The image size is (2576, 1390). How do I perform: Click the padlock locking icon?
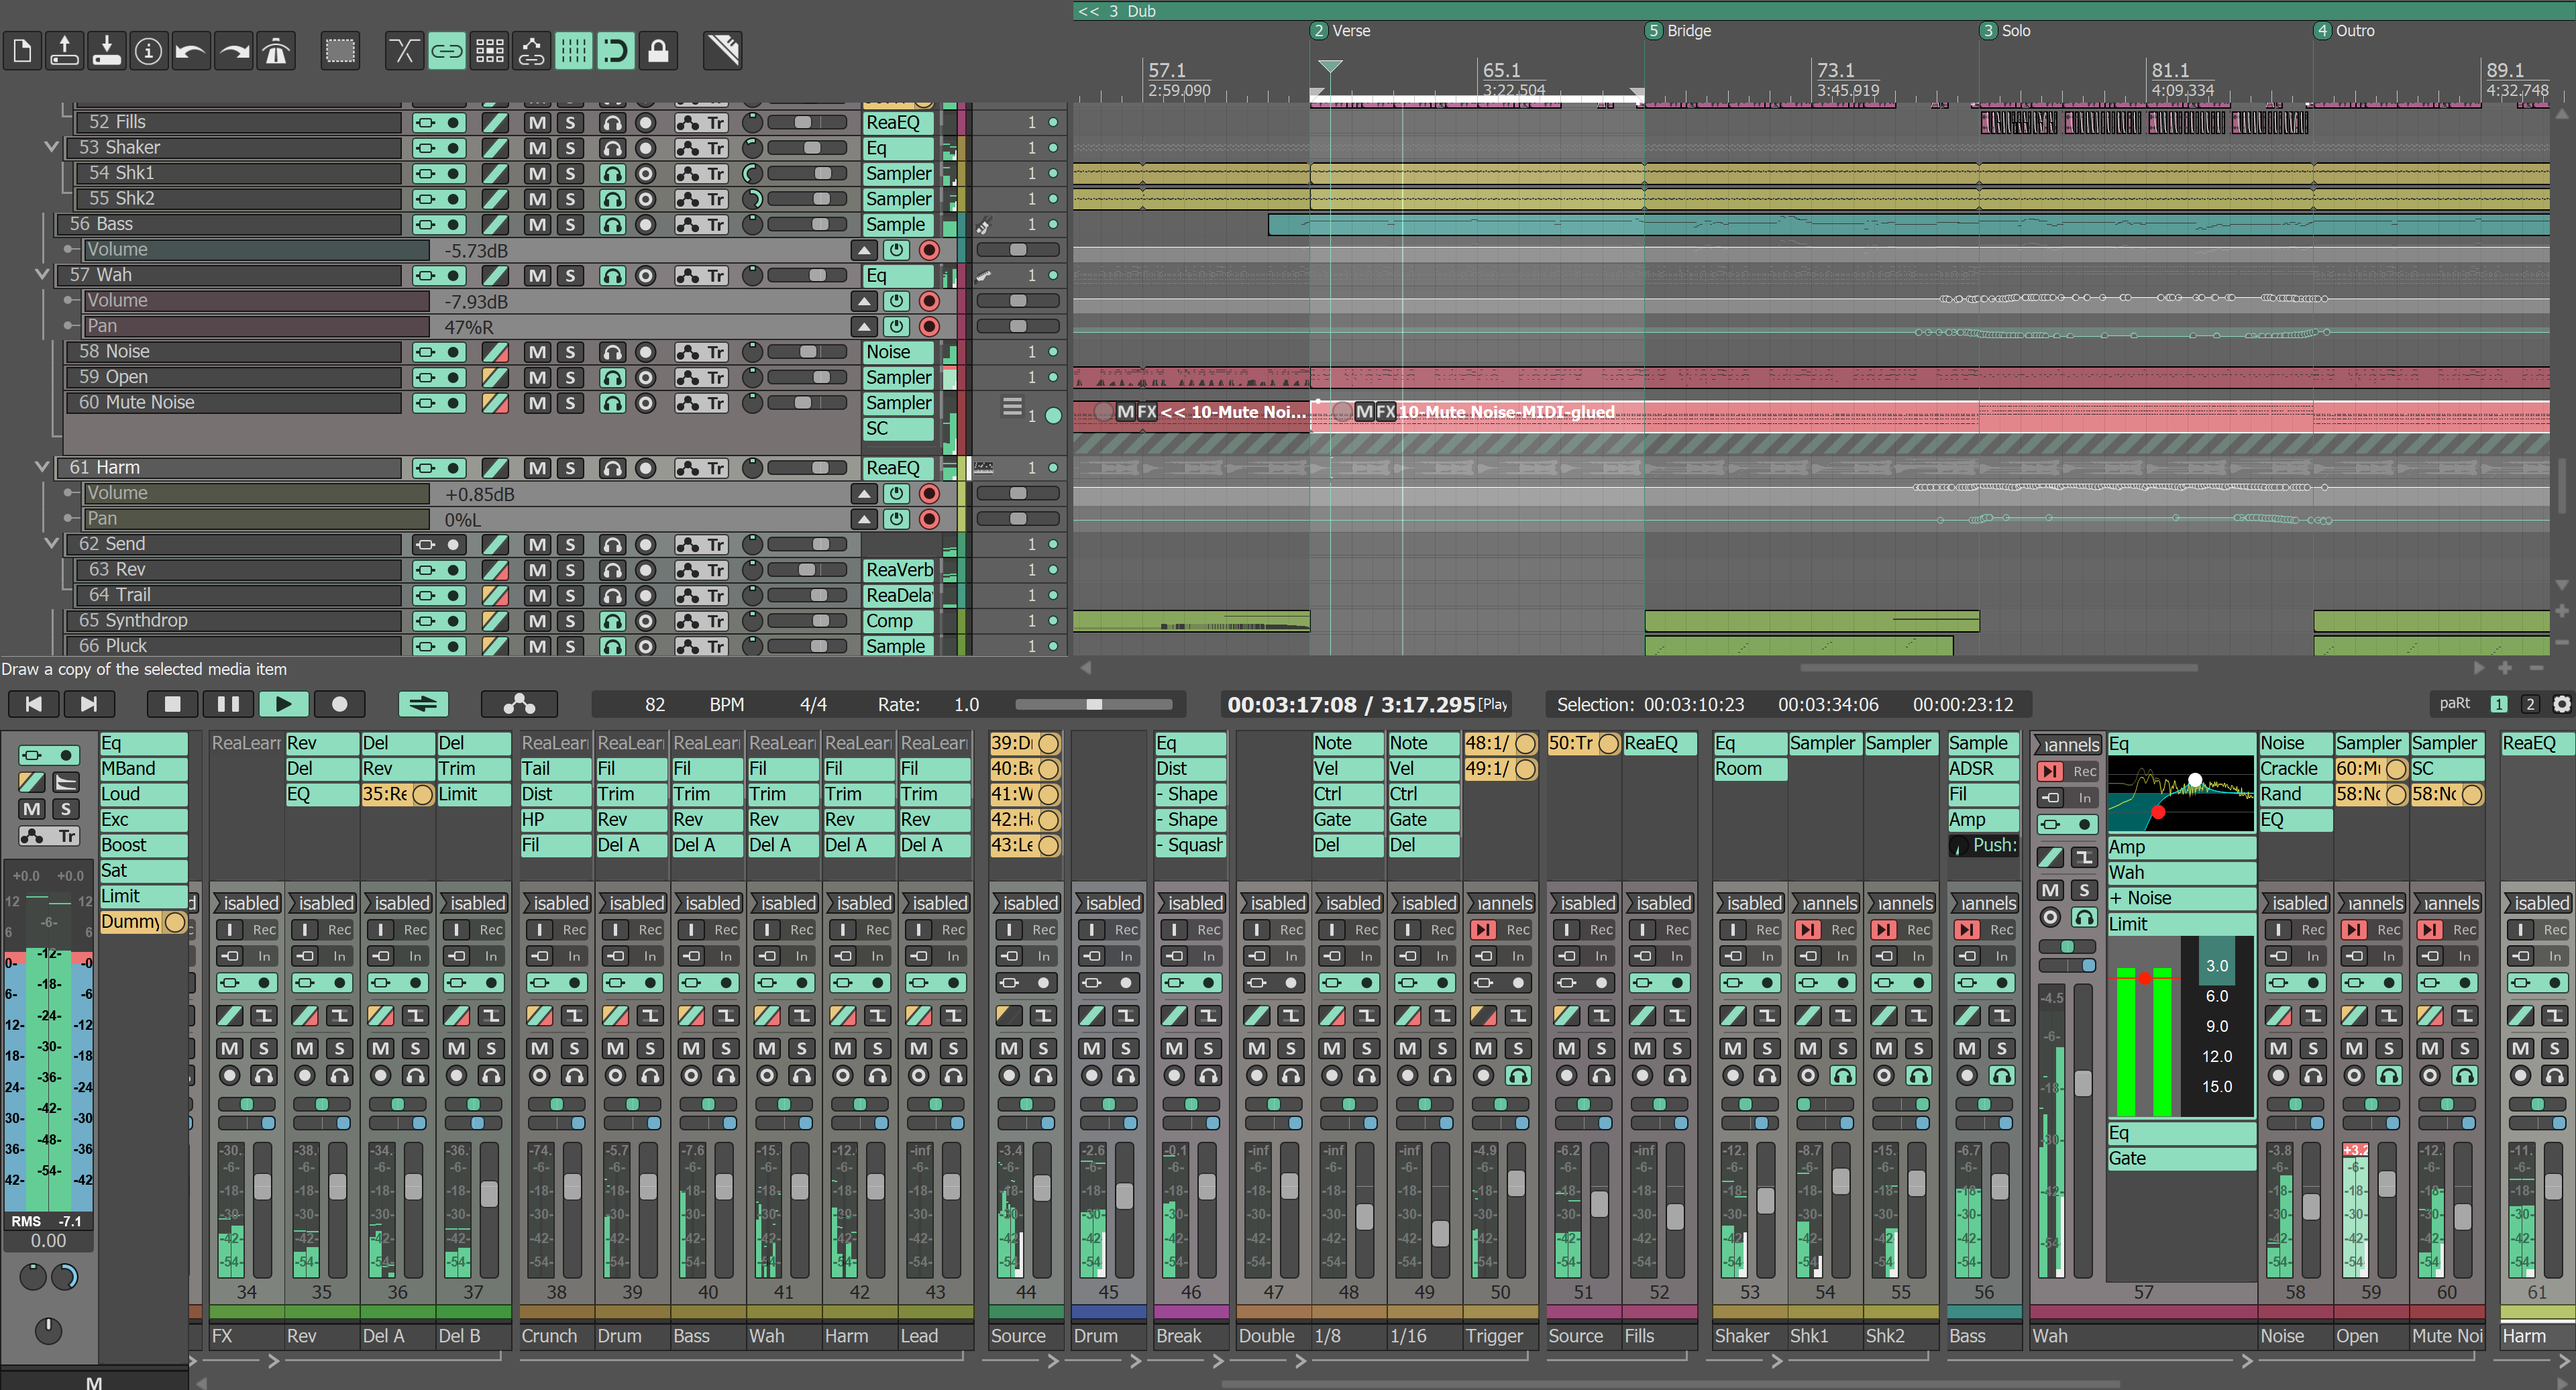[658, 50]
